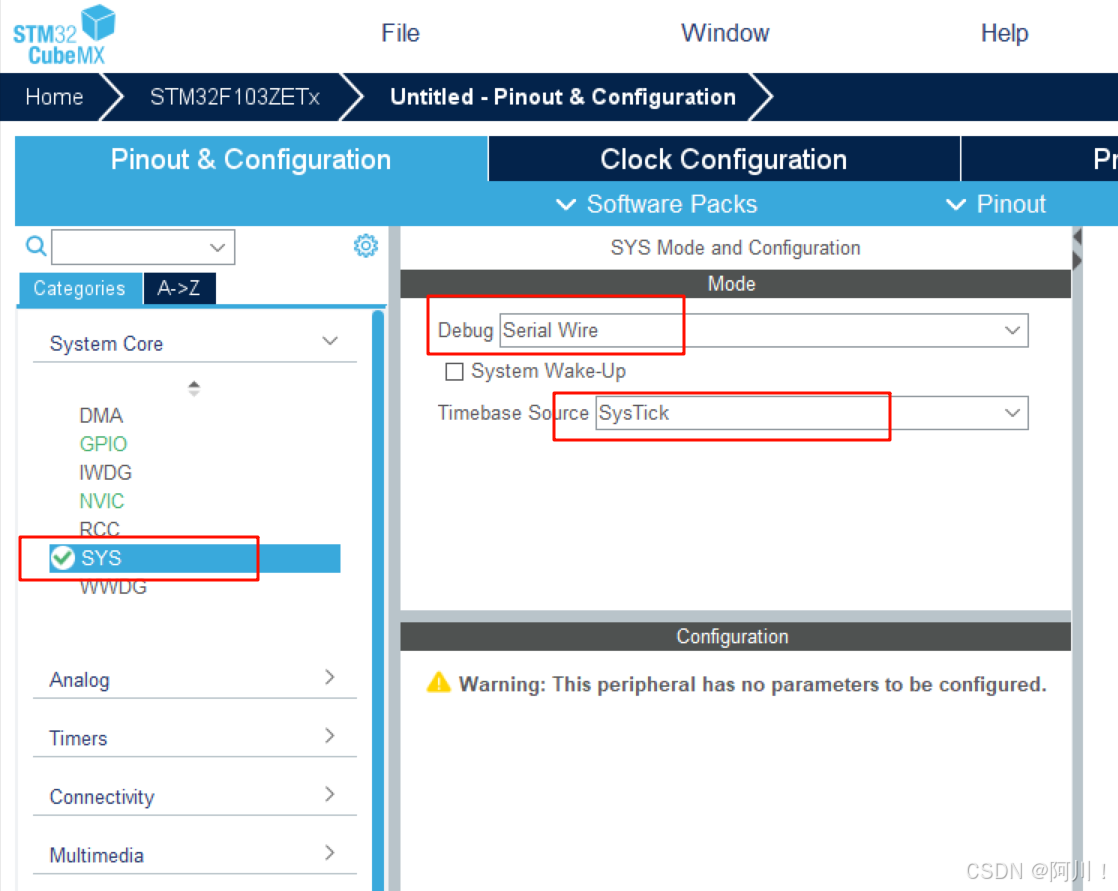The height and width of the screenshot is (891, 1118).
Task: Click the green check icon beside SYS
Action: (x=63, y=557)
